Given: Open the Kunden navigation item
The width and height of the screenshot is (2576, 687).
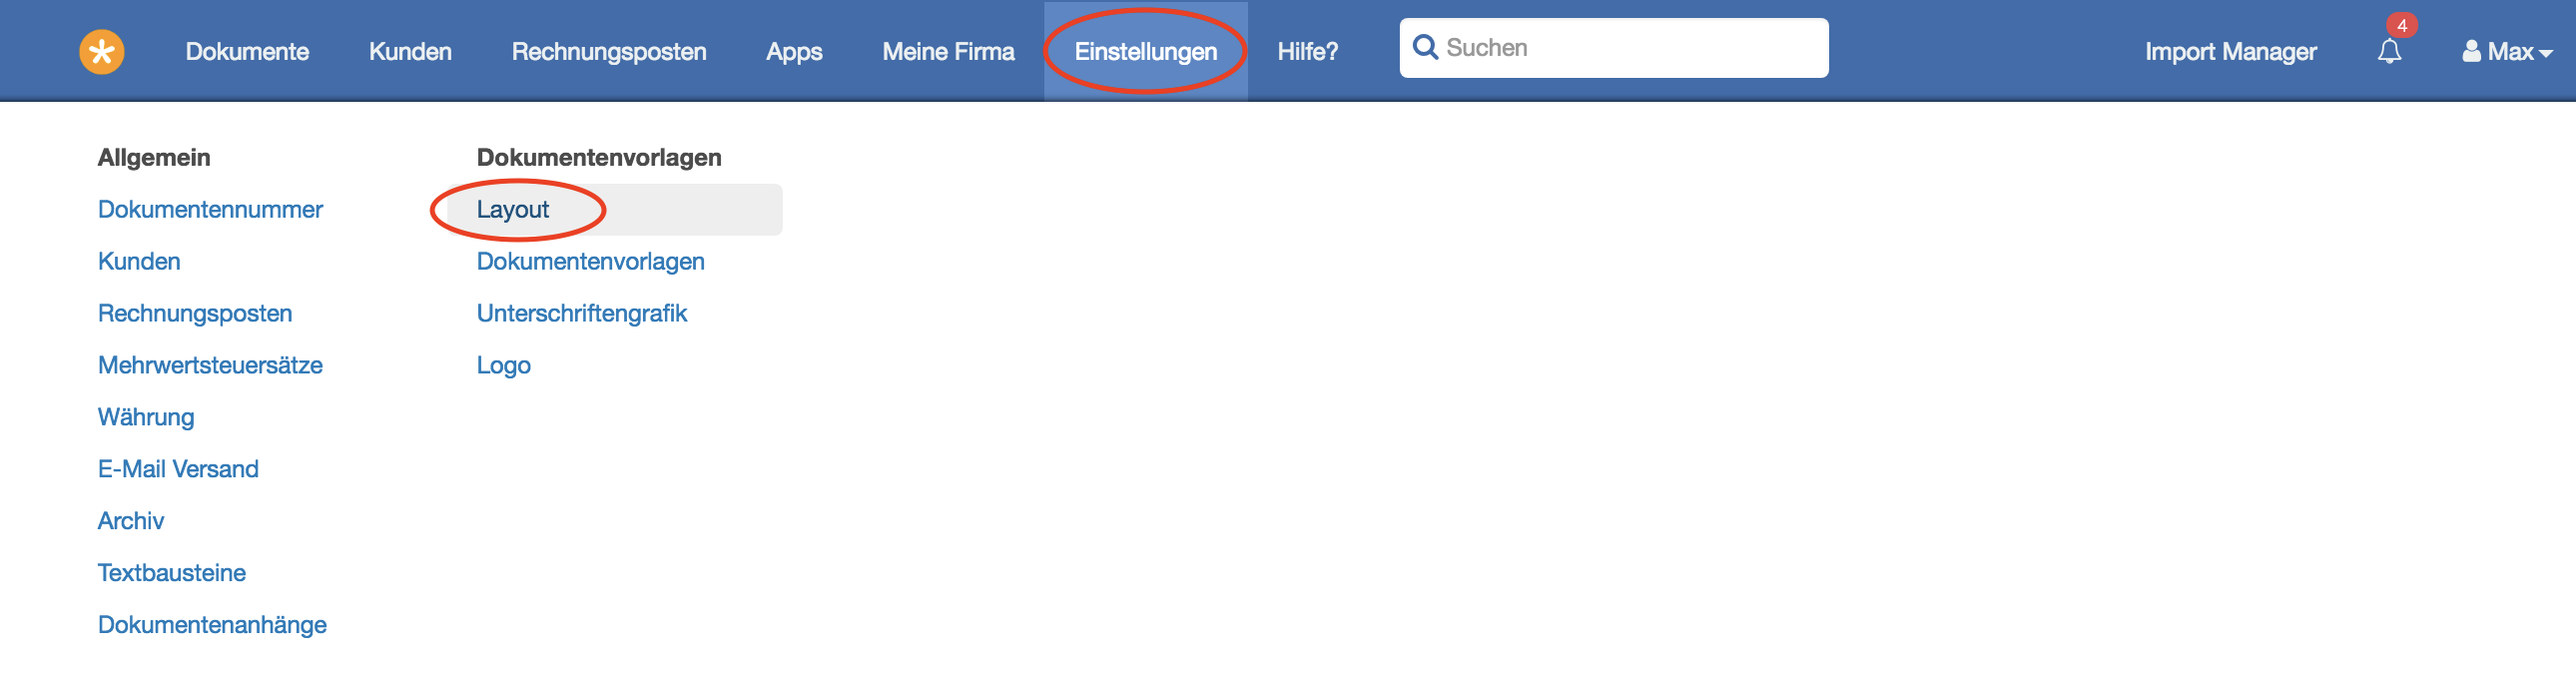Looking at the screenshot, I should [410, 51].
